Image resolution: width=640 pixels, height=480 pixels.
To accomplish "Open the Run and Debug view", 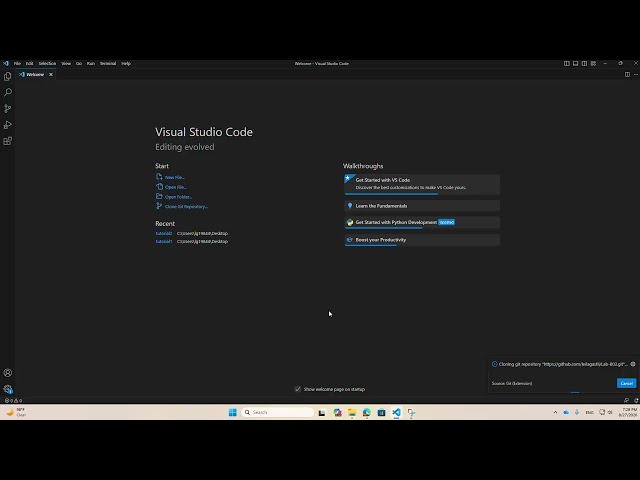I will [x=7, y=125].
